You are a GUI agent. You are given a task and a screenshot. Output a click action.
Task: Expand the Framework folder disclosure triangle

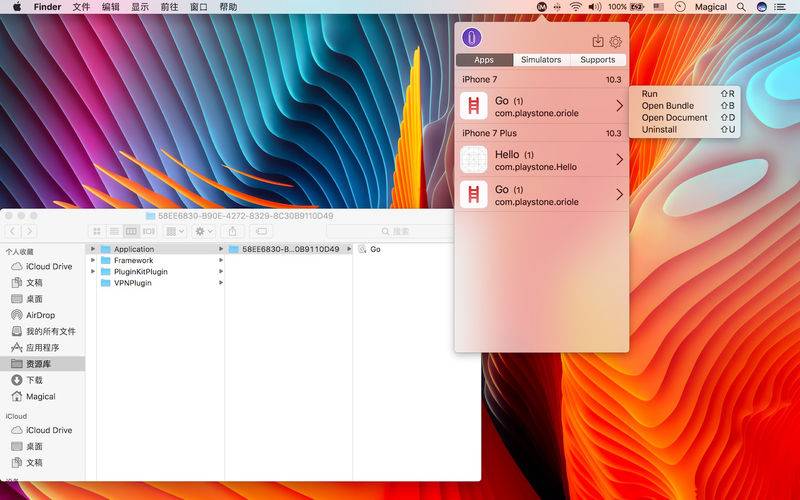click(93, 260)
